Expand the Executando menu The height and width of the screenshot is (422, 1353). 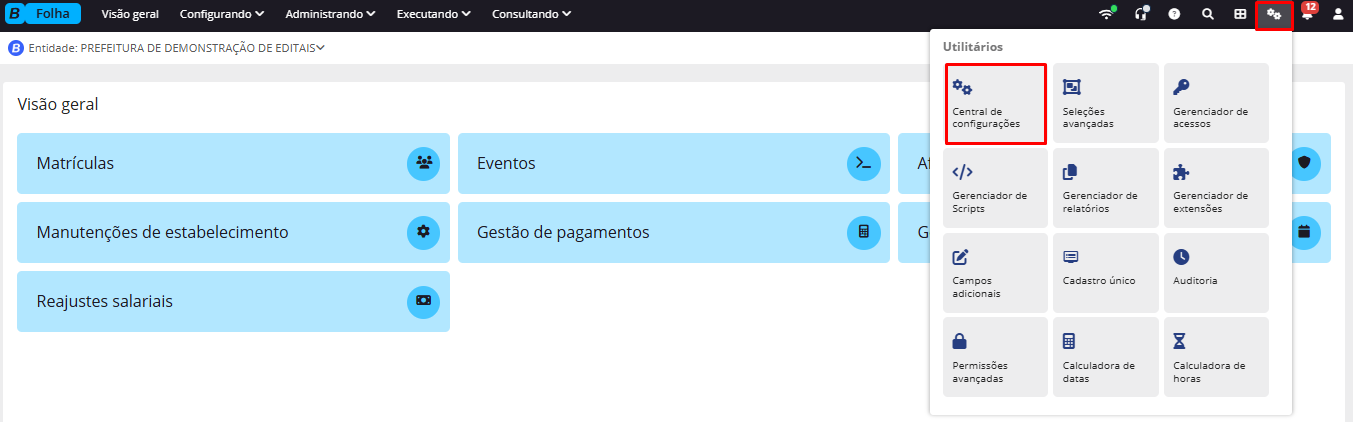point(434,15)
